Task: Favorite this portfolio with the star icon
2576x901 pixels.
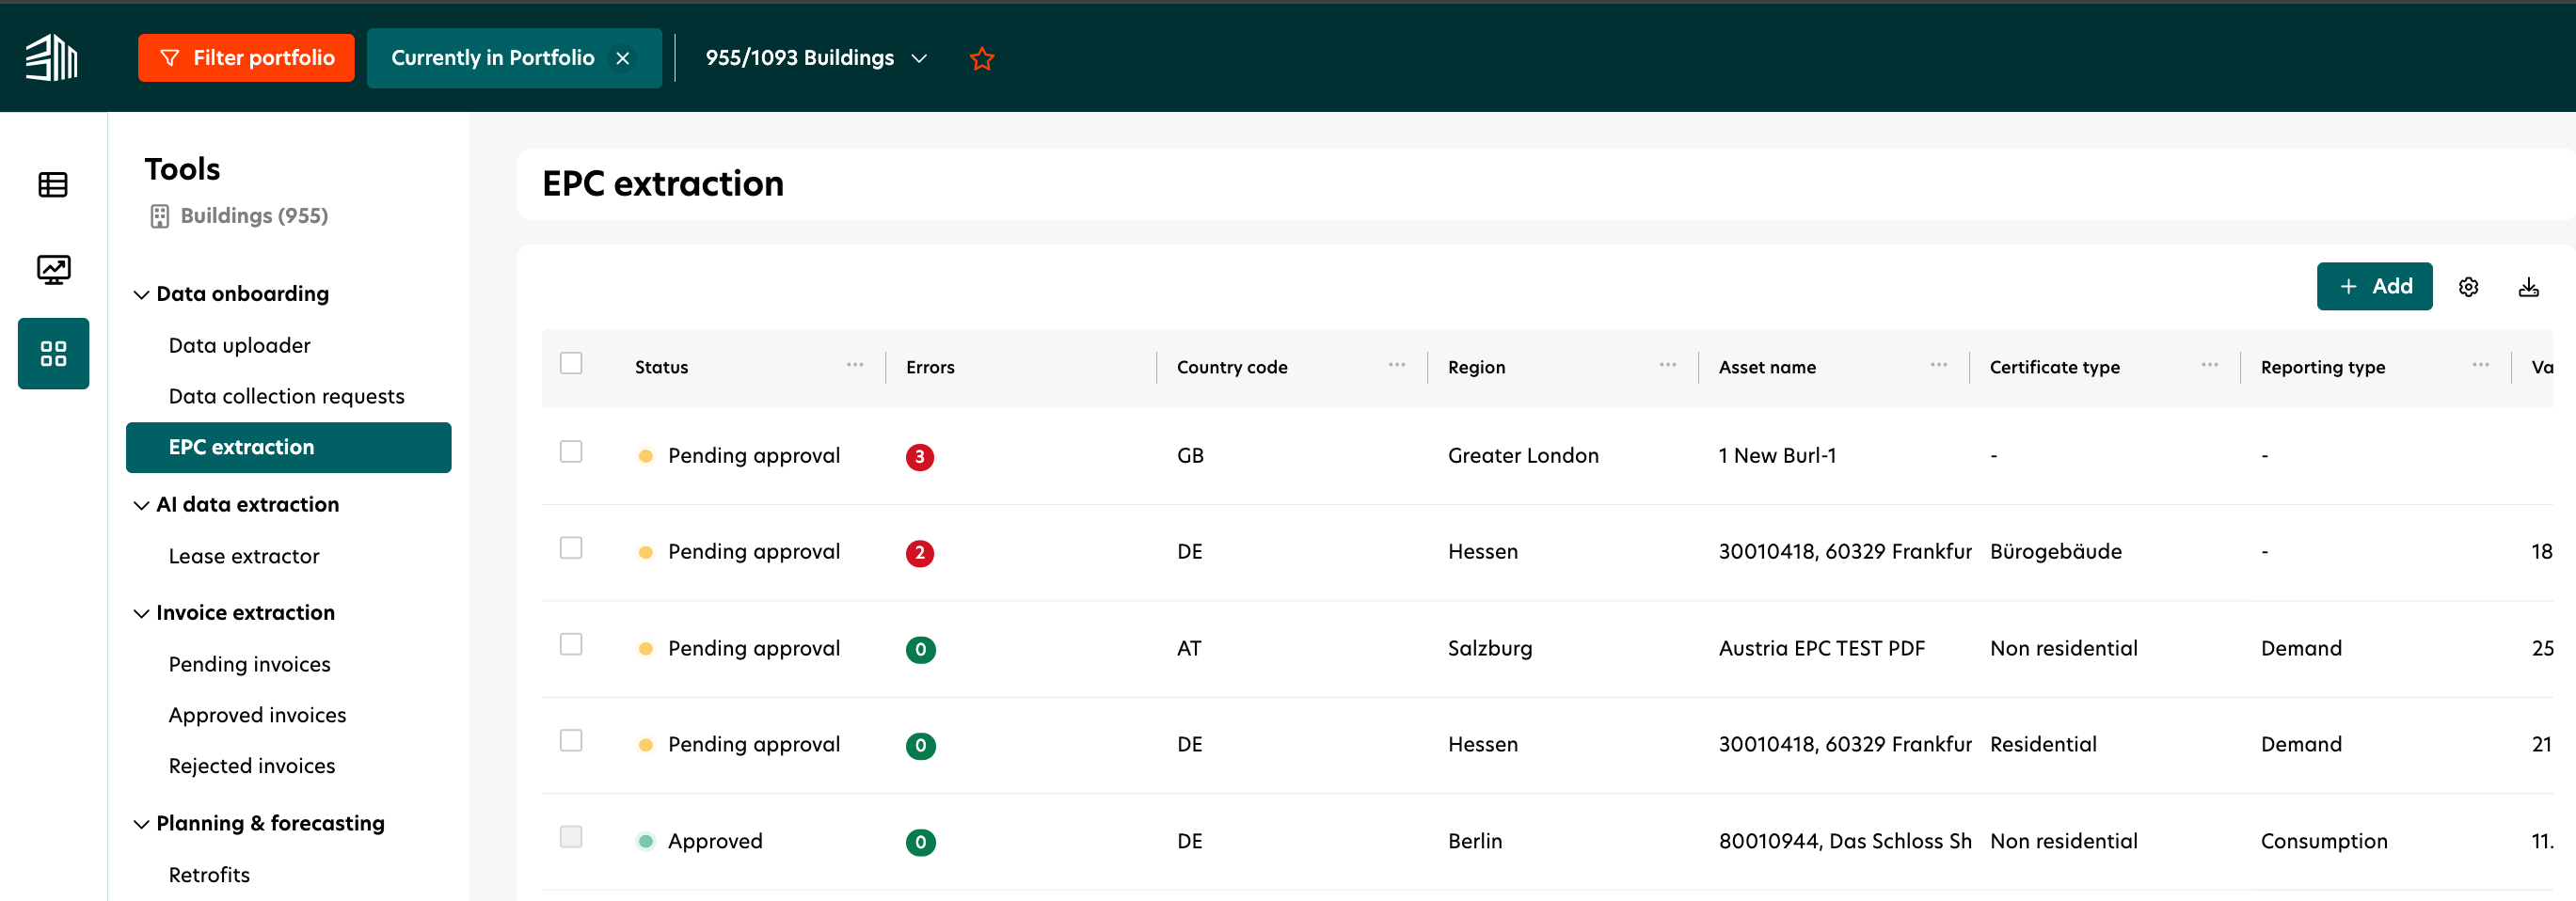Action: click(982, 59)
